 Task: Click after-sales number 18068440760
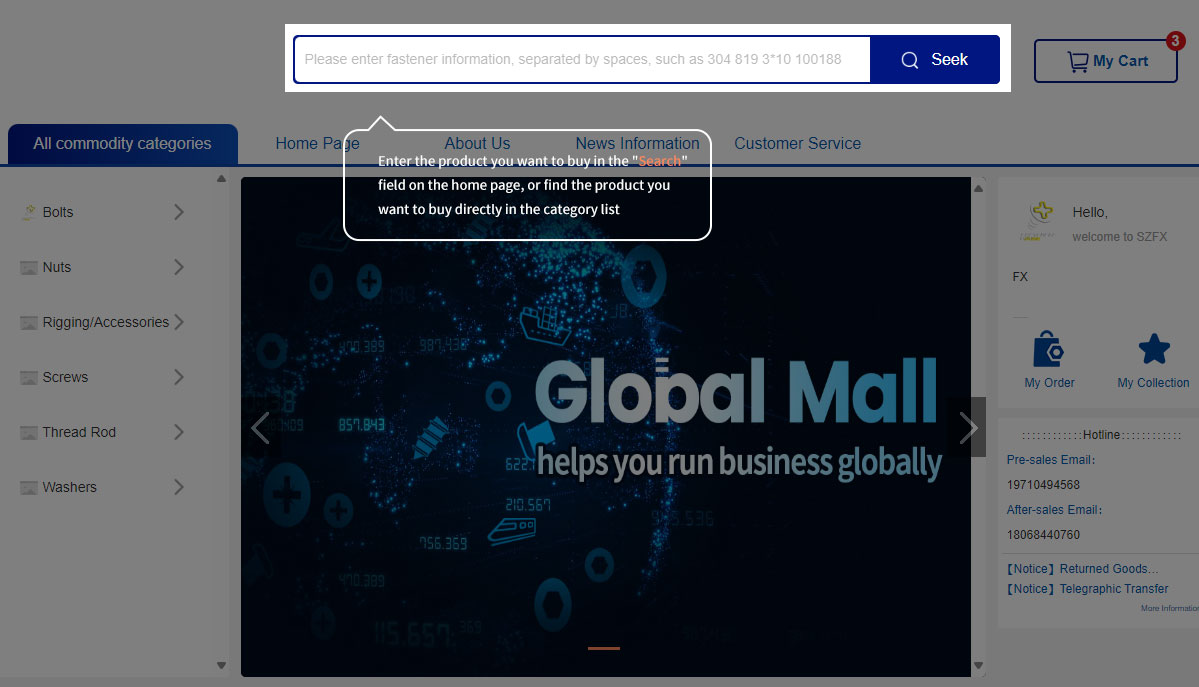pyautogui.click(x=1043, y=535)
